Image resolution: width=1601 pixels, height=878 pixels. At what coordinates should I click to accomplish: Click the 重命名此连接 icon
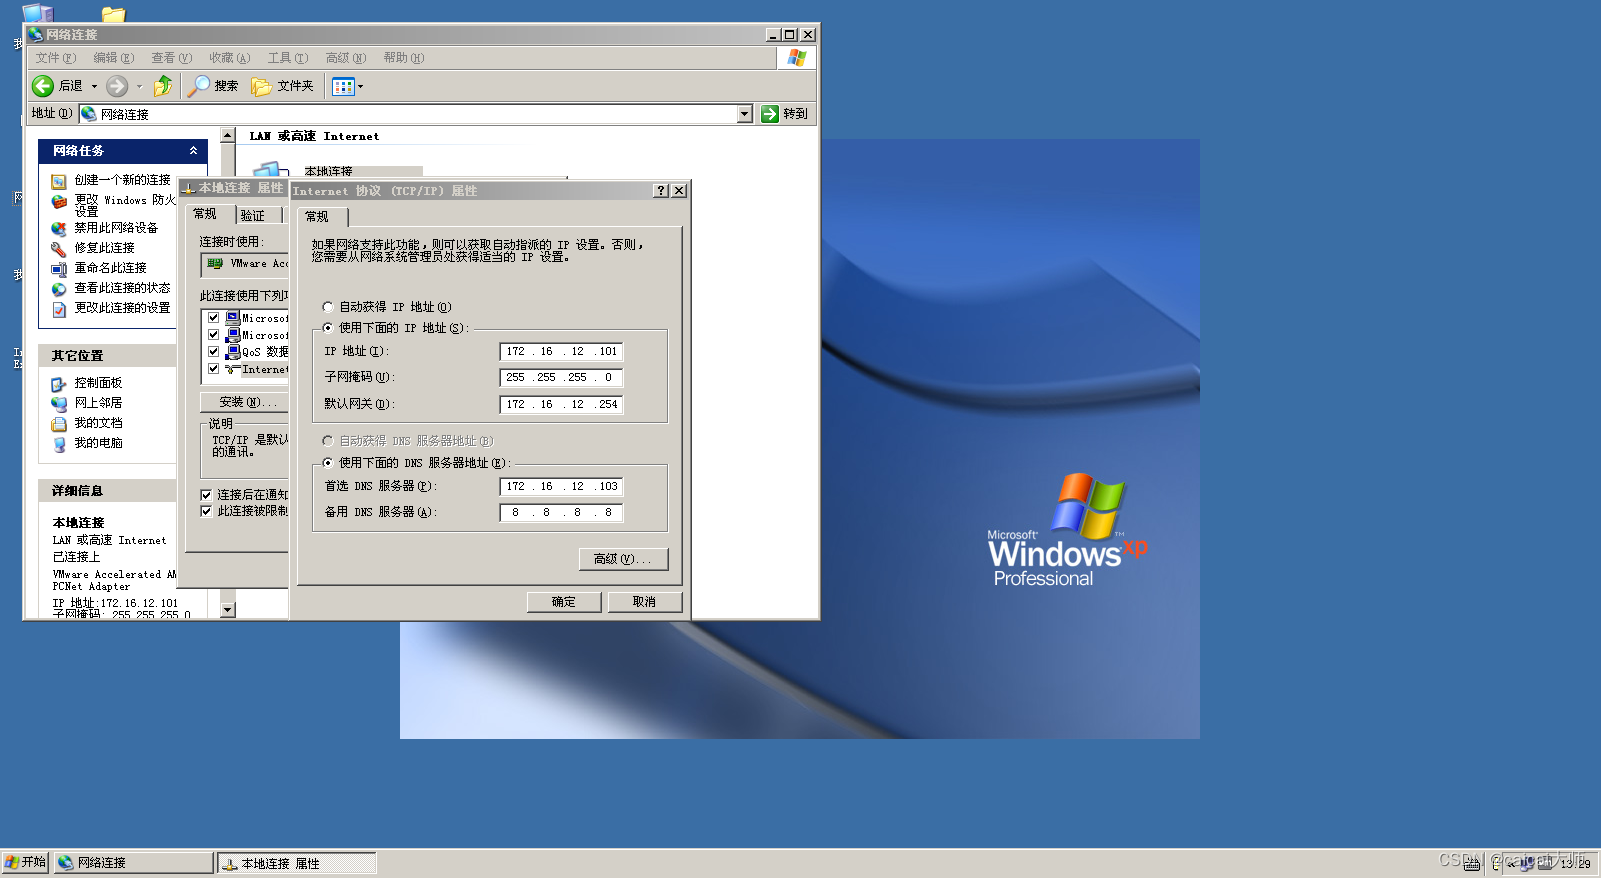click(59, 268)
